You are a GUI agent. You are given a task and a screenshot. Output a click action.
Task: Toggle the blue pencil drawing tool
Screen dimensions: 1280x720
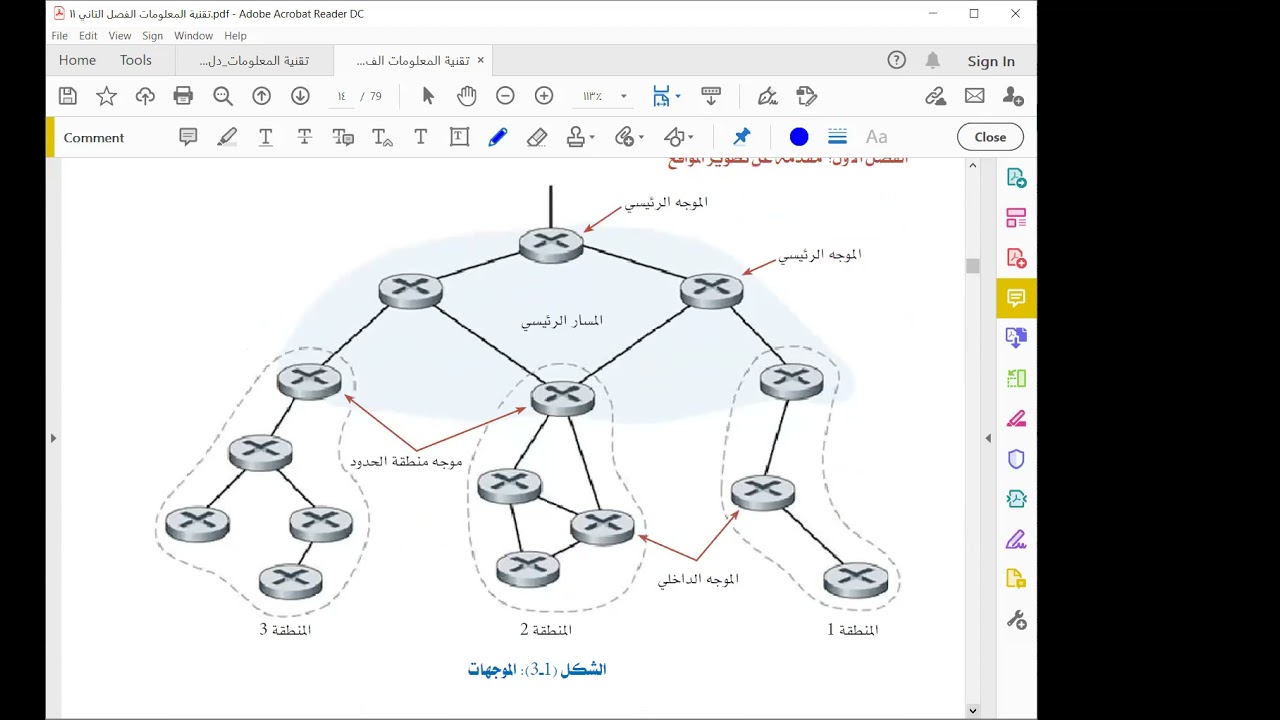pos(498,137)
